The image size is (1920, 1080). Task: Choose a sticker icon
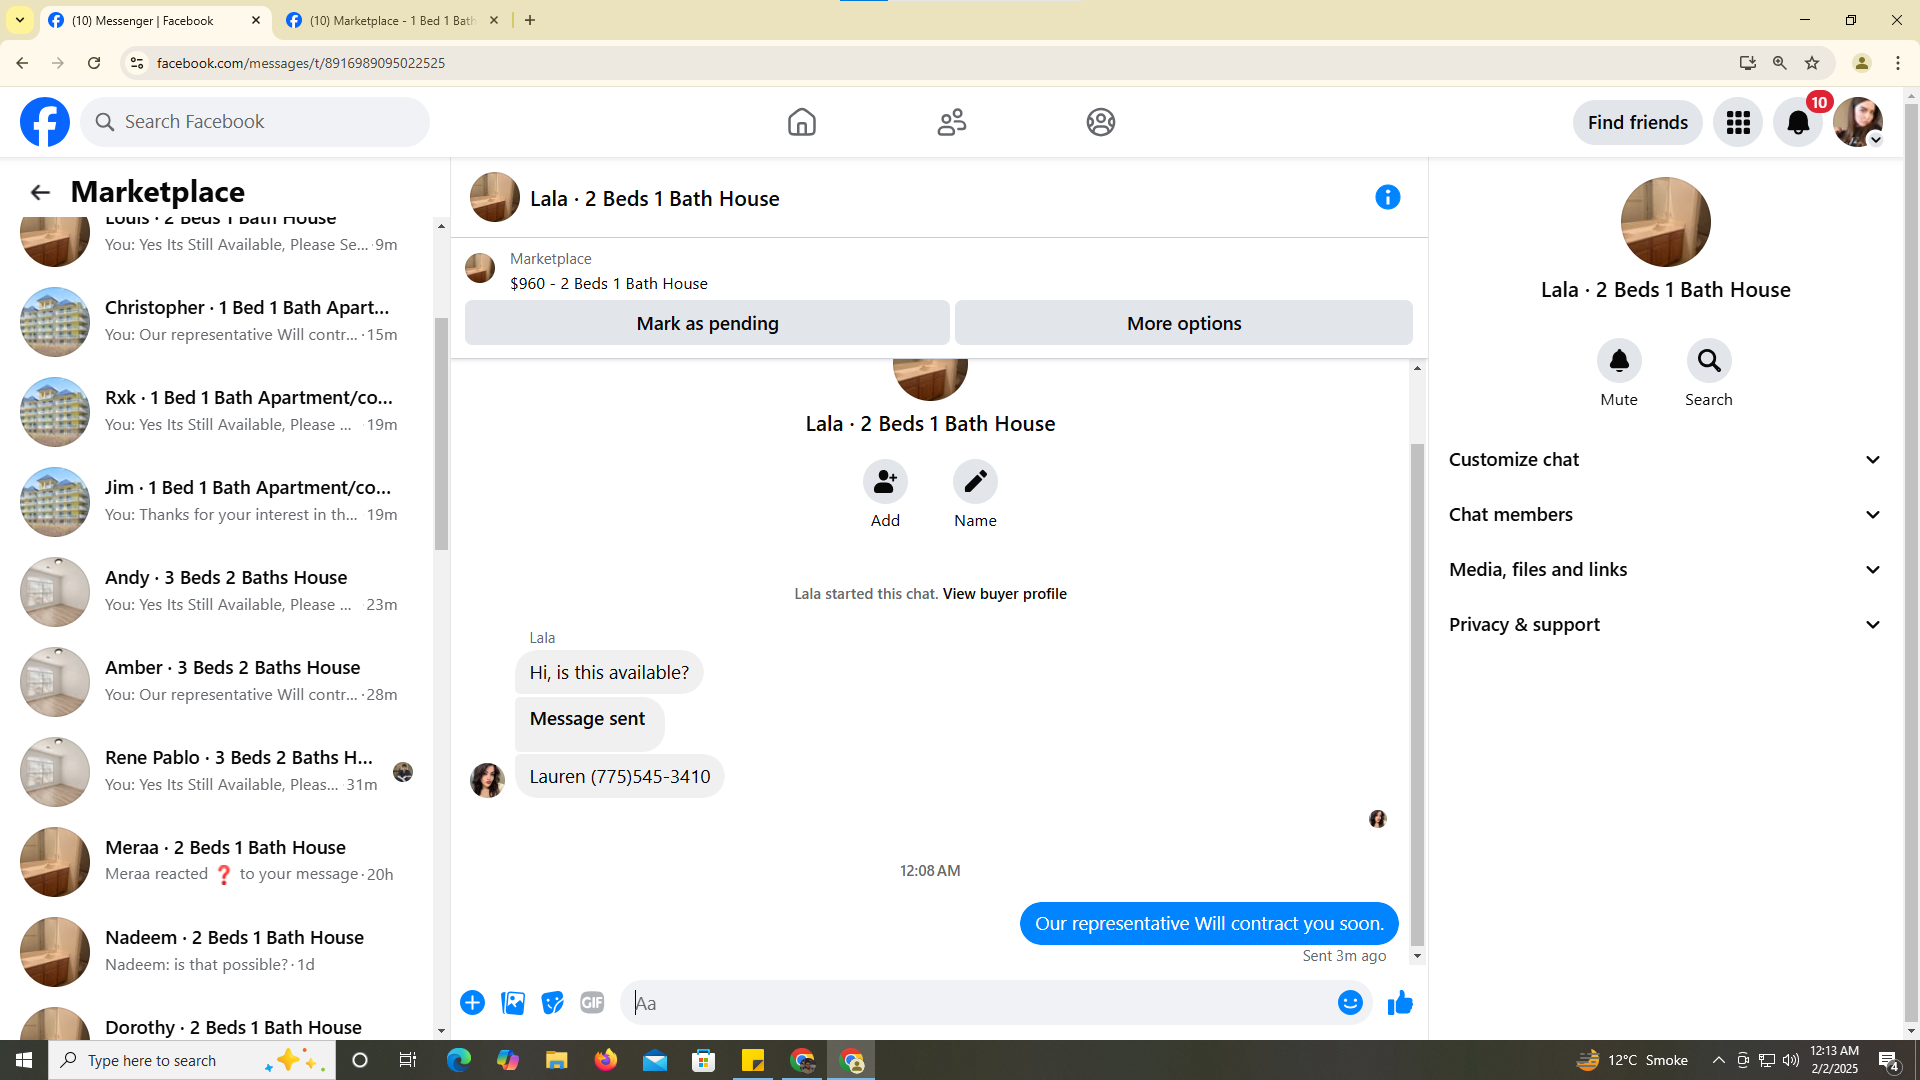[552, 1002]
